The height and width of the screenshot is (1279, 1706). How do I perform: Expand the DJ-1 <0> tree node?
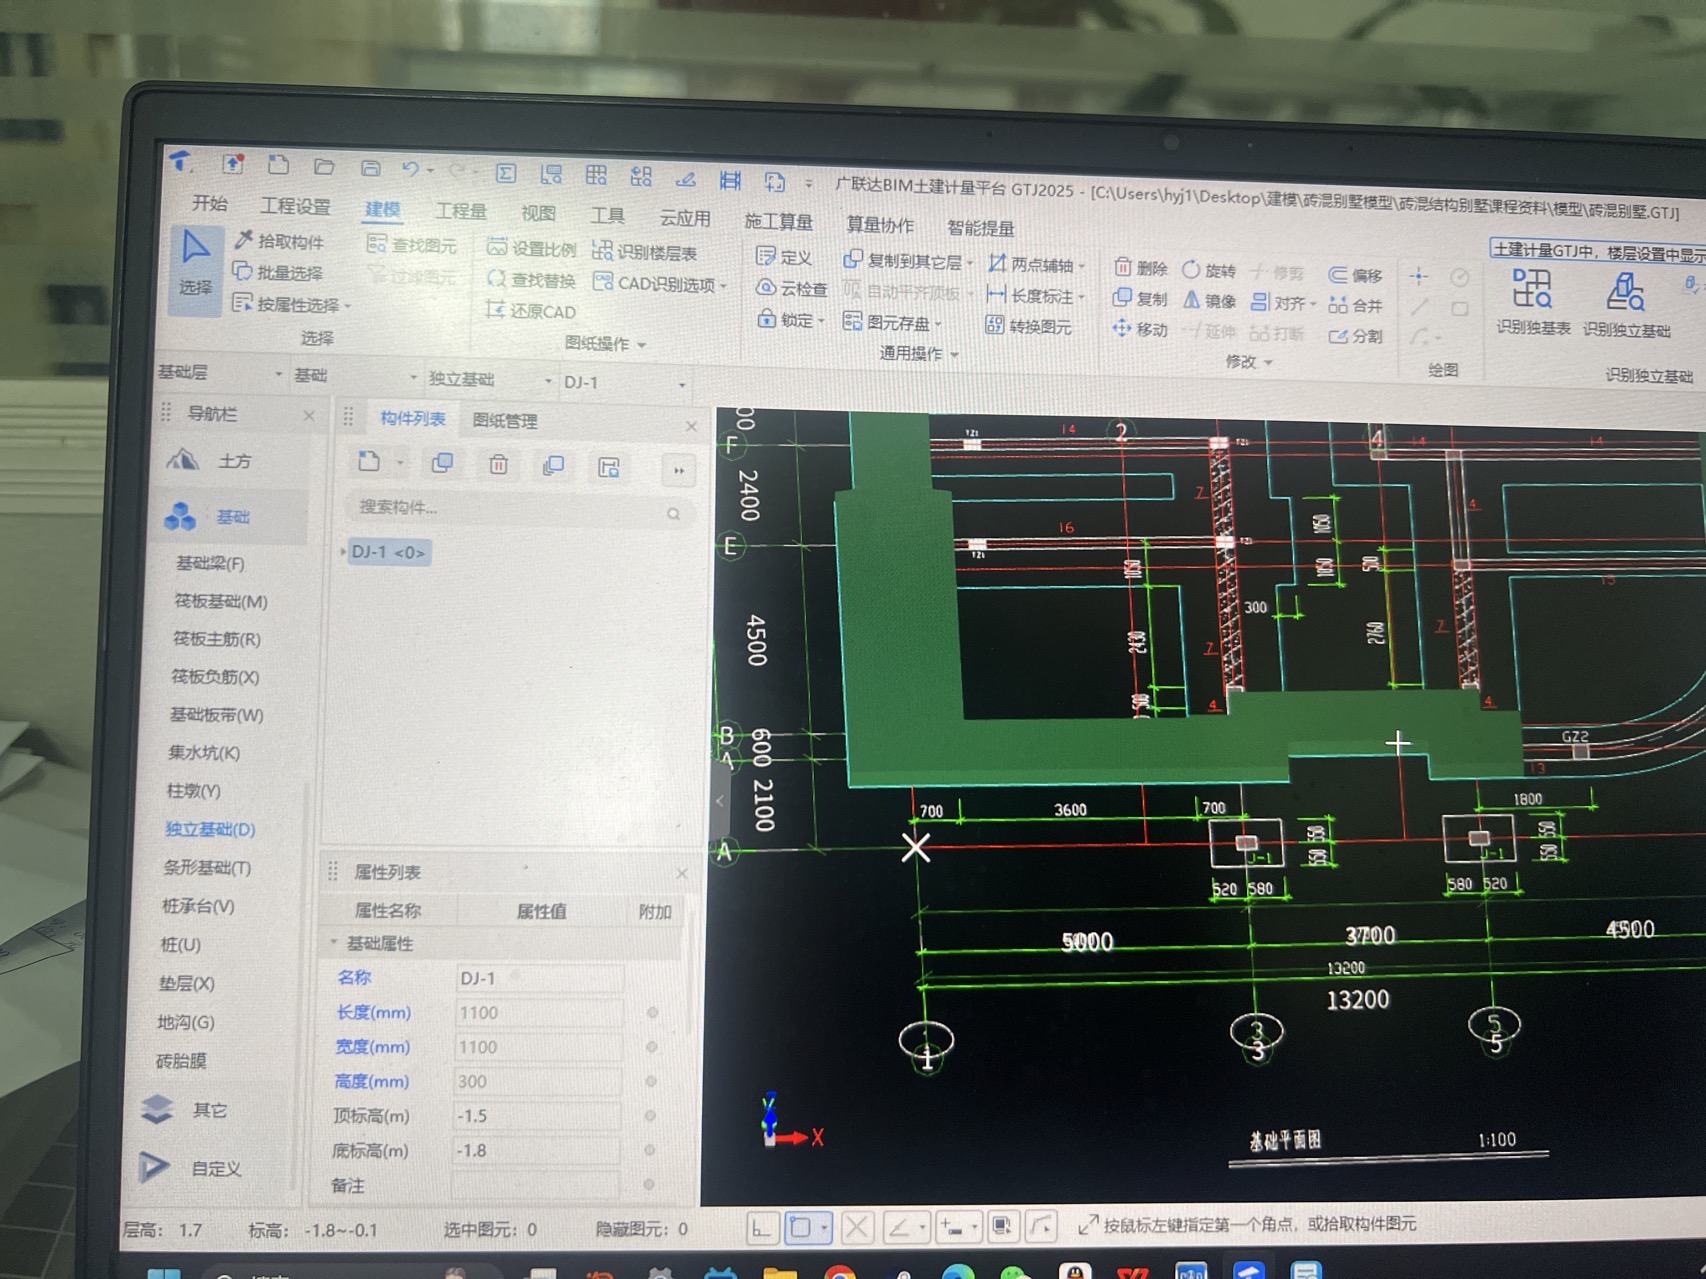coord(344,551)
